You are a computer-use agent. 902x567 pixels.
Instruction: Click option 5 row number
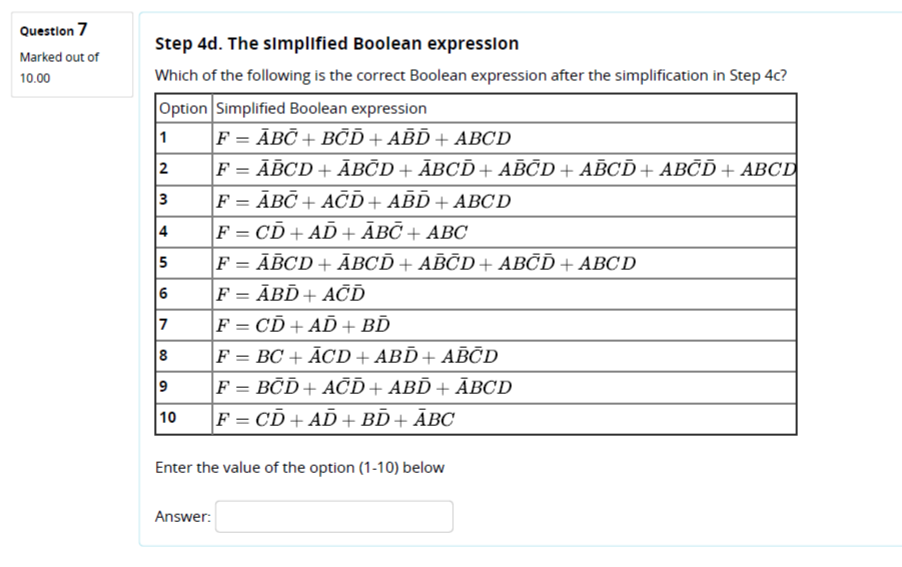(164, 262)
